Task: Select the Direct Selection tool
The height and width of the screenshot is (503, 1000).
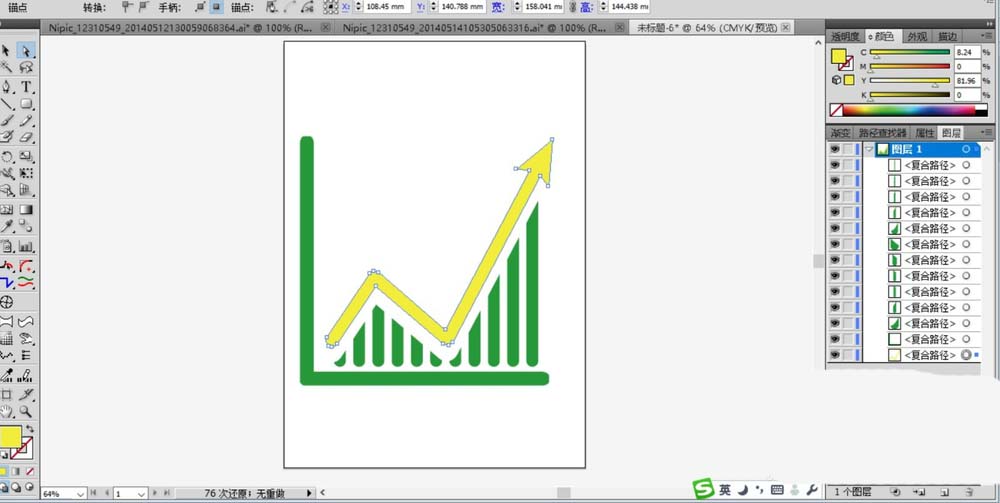Action: pyautogui.click(x=26, y=51)
